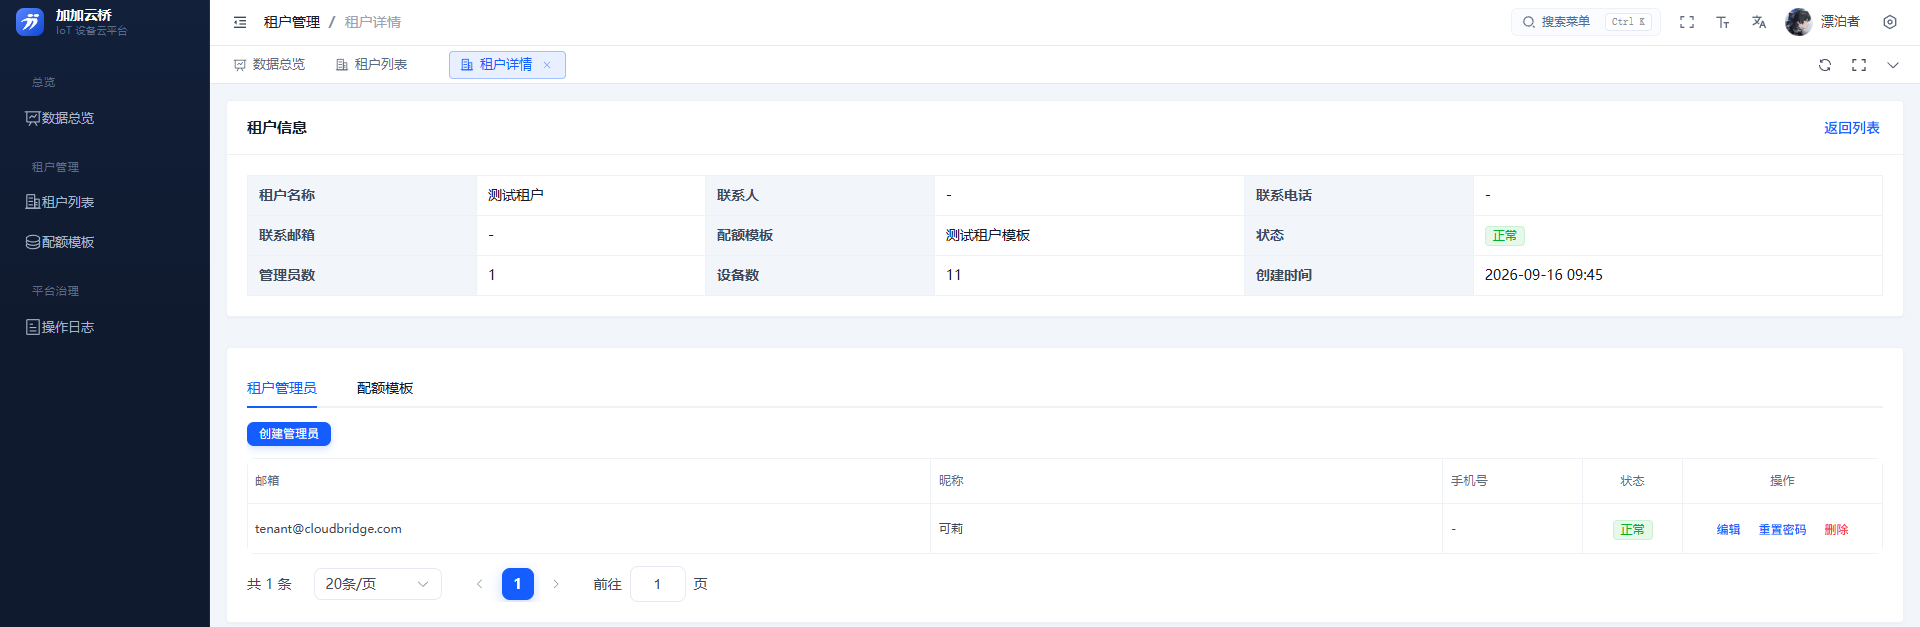The height and width of the screenshot is (627, 1920).
Task: Go to the previous page arrow
Action: coord(479,584)
